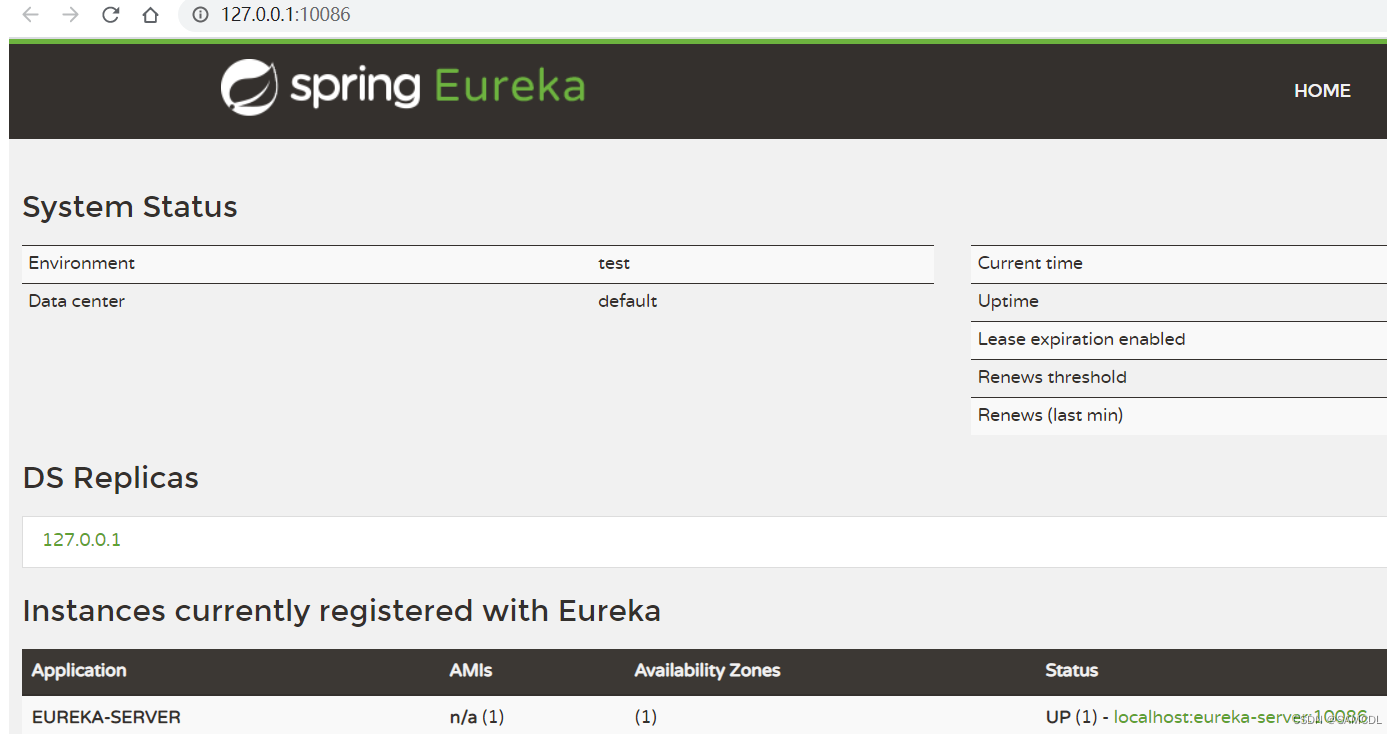Viewport: 1397px width, 734px height.
Task: Click the Current time row
Action: [1030, 263]
